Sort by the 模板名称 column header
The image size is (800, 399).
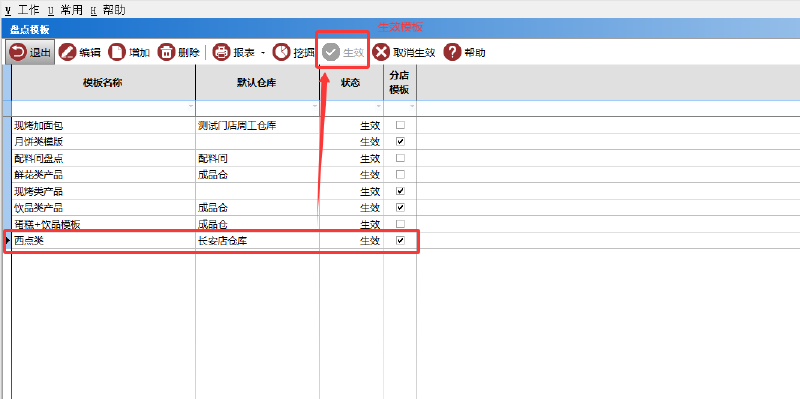pos(103,83)
